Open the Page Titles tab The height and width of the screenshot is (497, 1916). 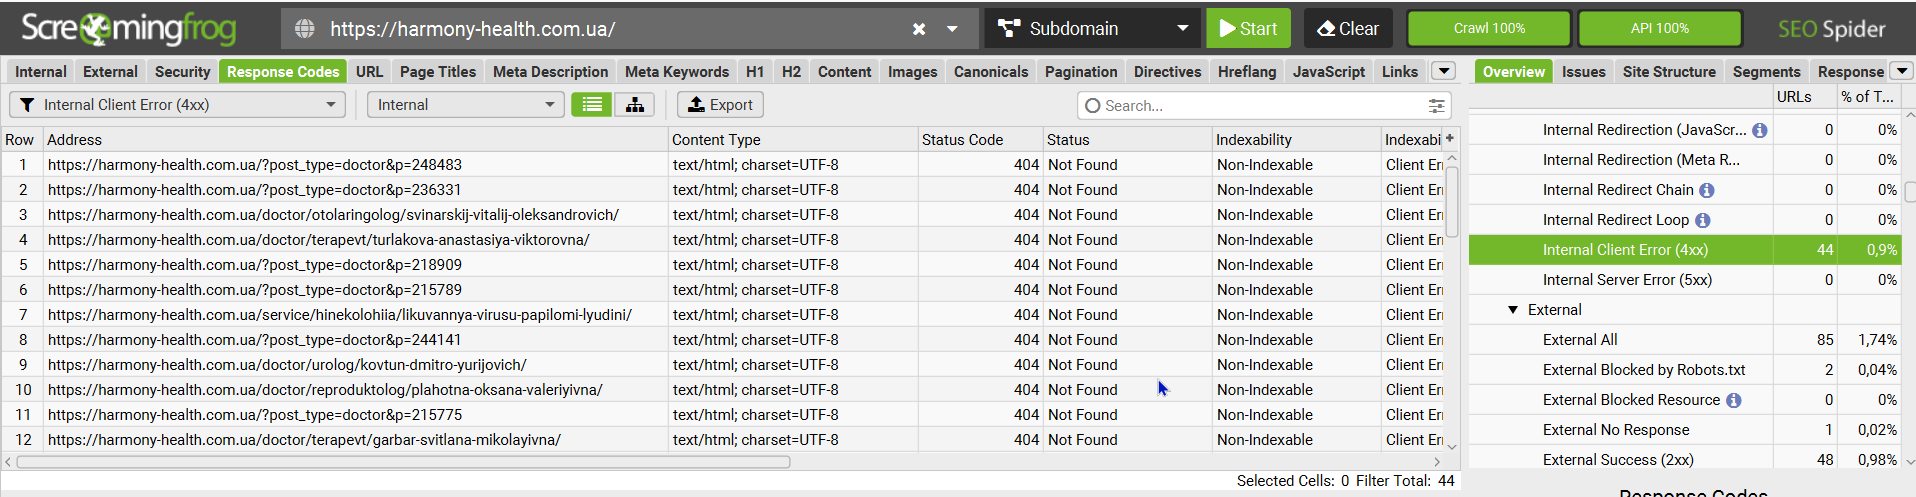tap(438, 72)
